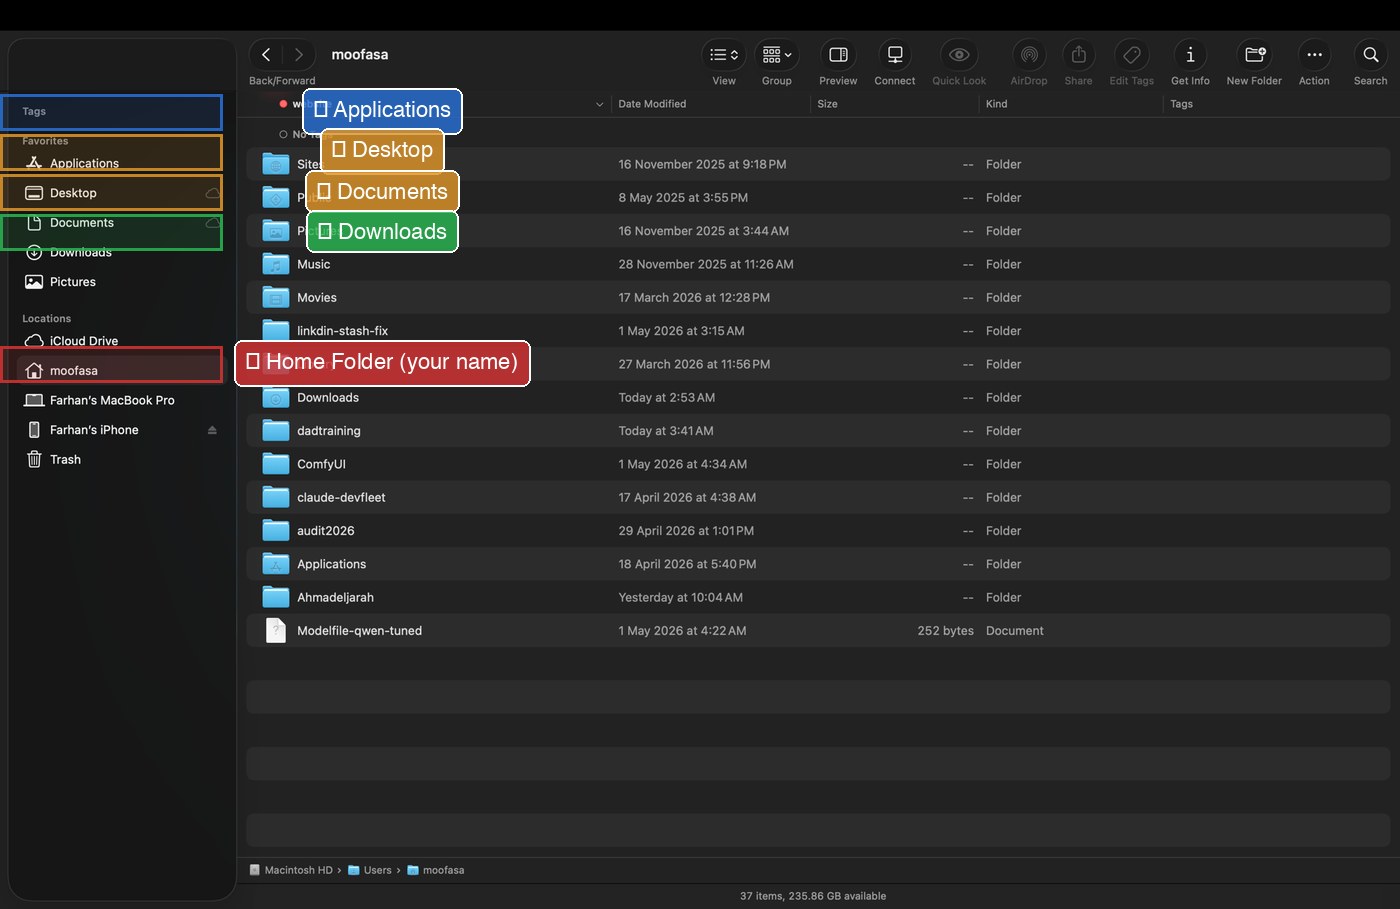Click the Search magnifier icon
The image size is (1400, 909).
tap(1371, 55)
